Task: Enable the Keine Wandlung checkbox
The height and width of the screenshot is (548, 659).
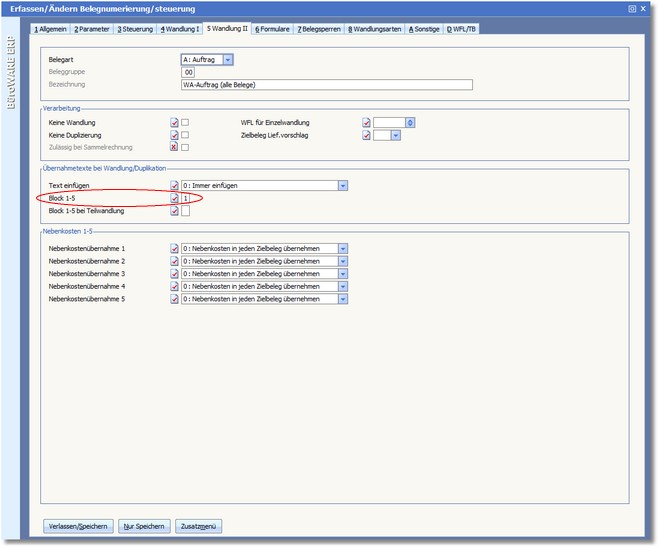Action: (185, 122)
